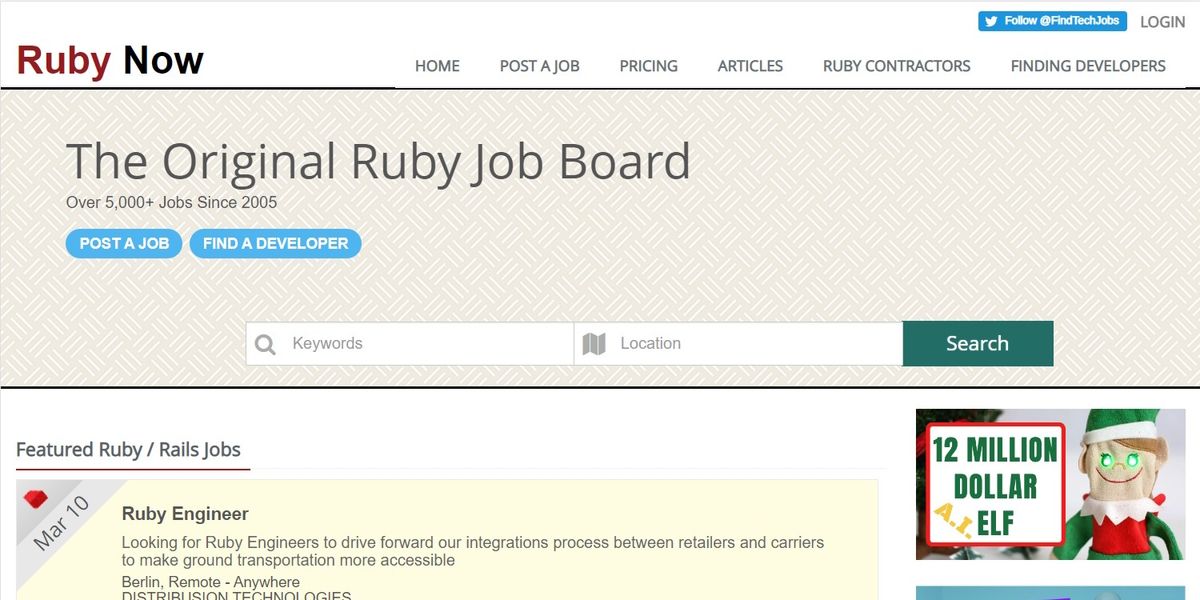This screenshot has width=1200, height=600.
Task: Select Finding Developers menu item
Action: click(x=1088, y=66)
